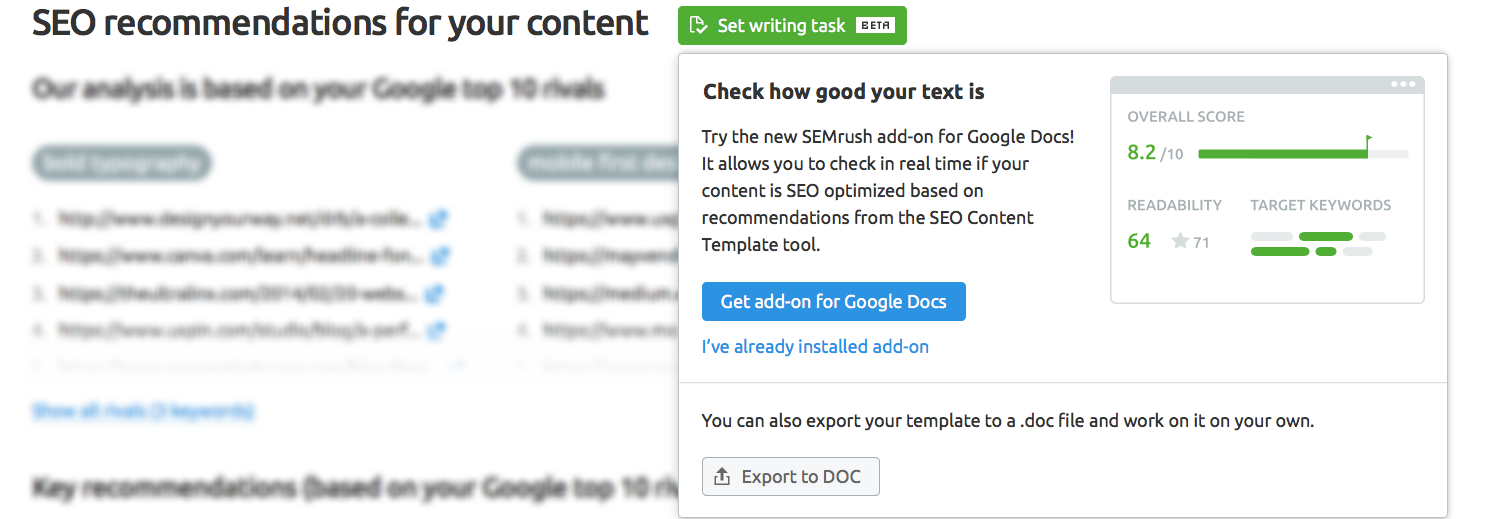Click text about exporting template to .doc
Viewport: 1486px width, 519px height.
tap(1008, 421)
